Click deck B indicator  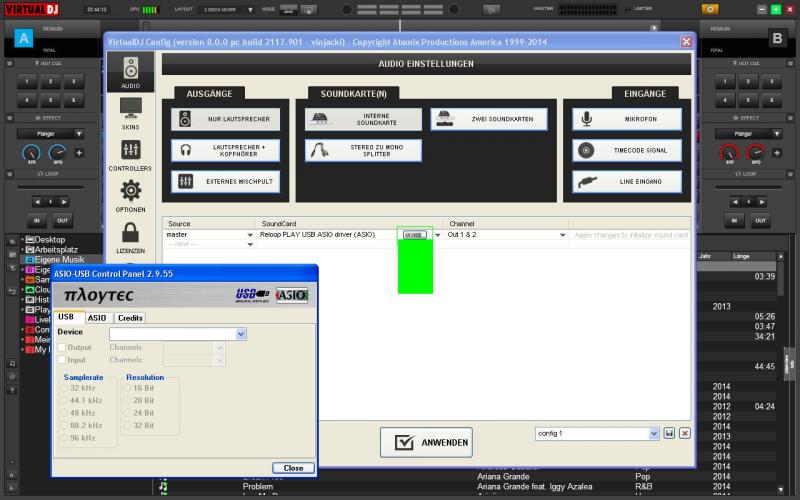[777, 38]
